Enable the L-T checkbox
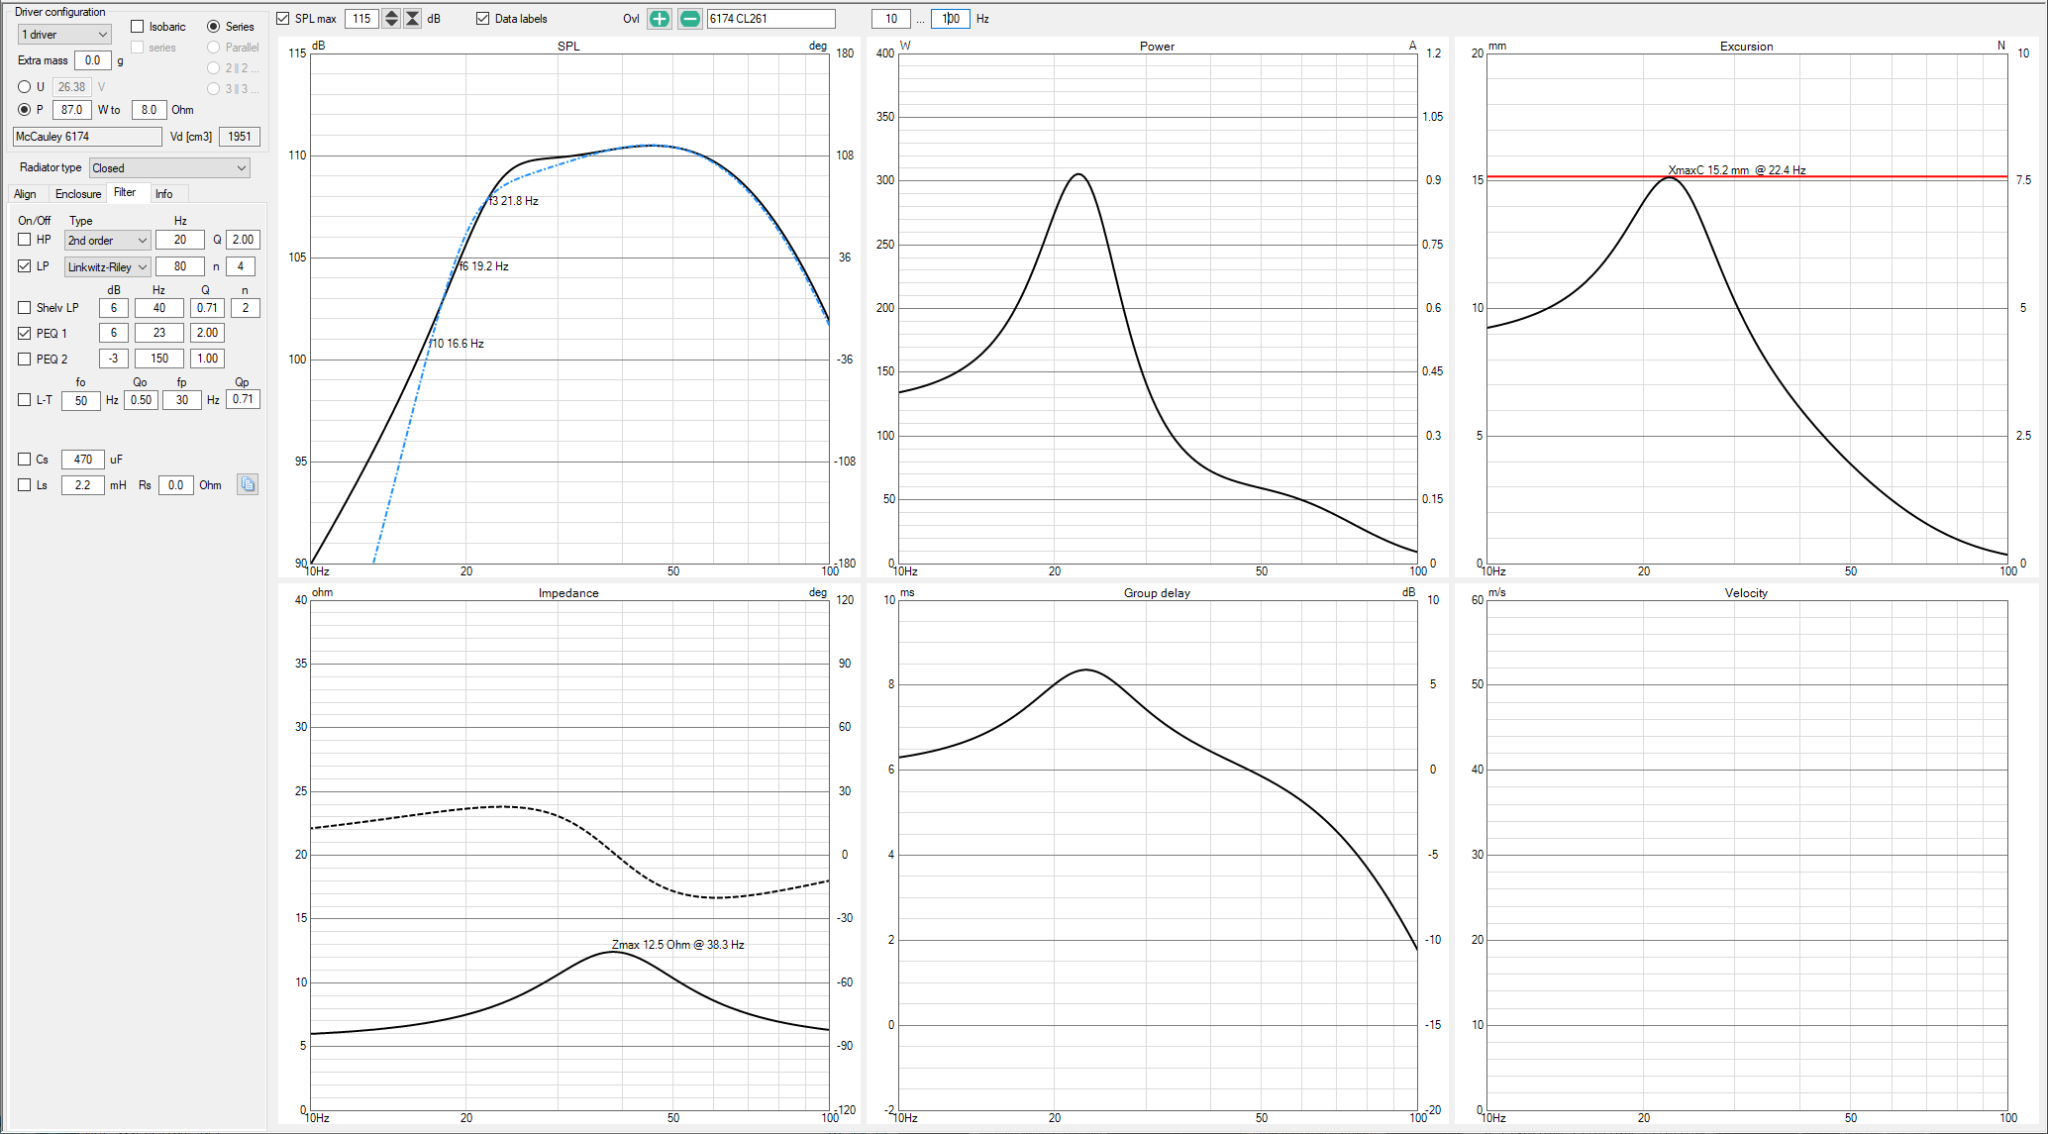Image resolution: width=2048 pixels, height=1134 pixels. click(24, 400)
